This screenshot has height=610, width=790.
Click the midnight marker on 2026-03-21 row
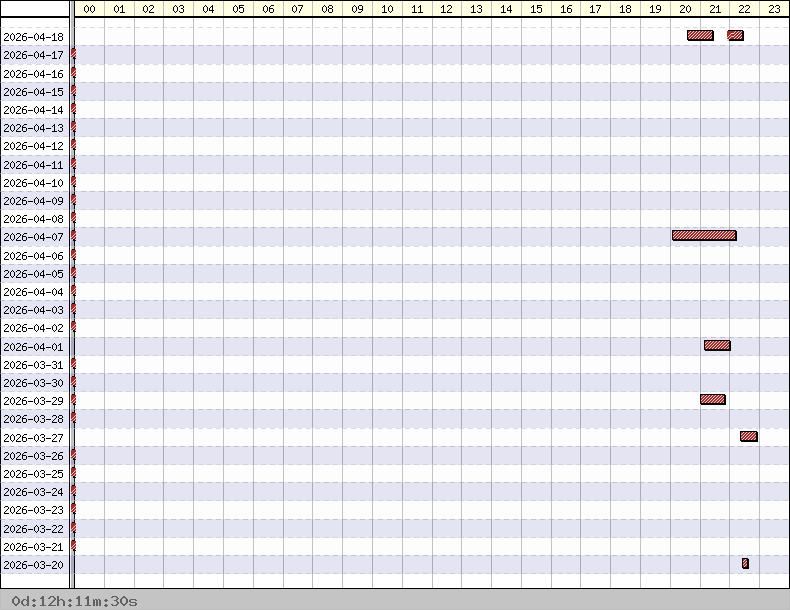click(x=74, y=546)
